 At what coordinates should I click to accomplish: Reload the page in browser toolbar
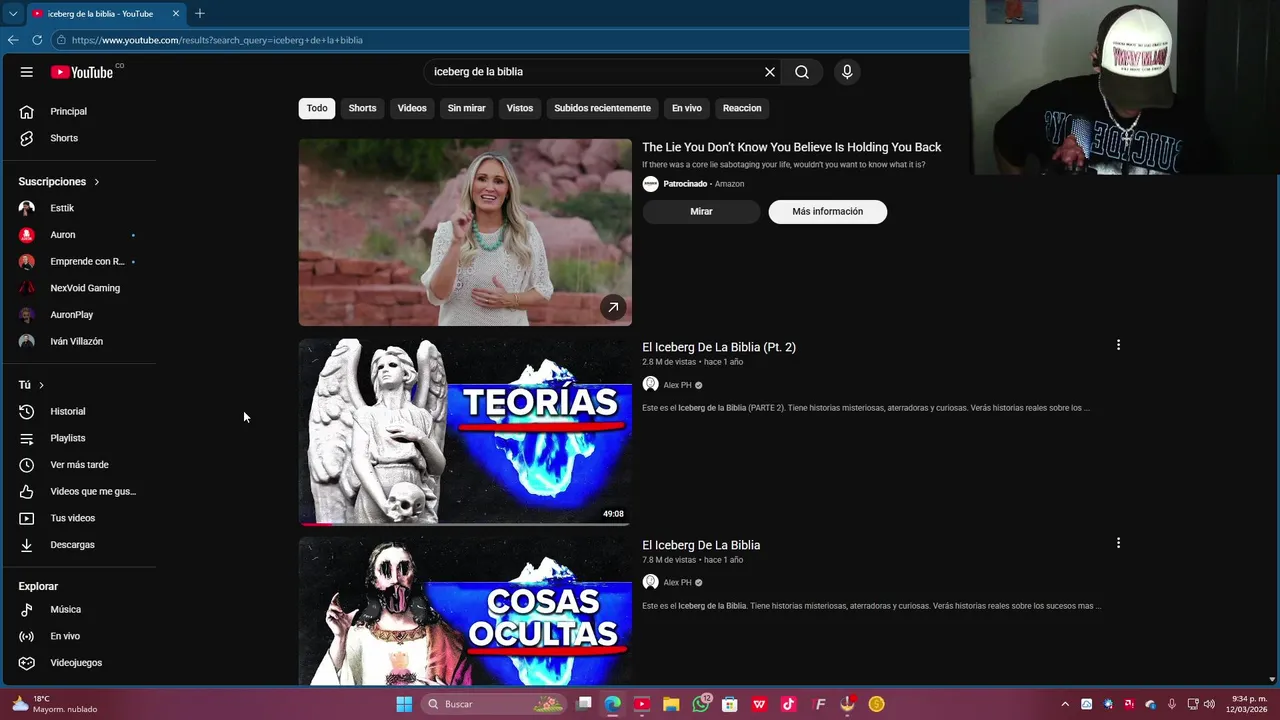[37, 40]
